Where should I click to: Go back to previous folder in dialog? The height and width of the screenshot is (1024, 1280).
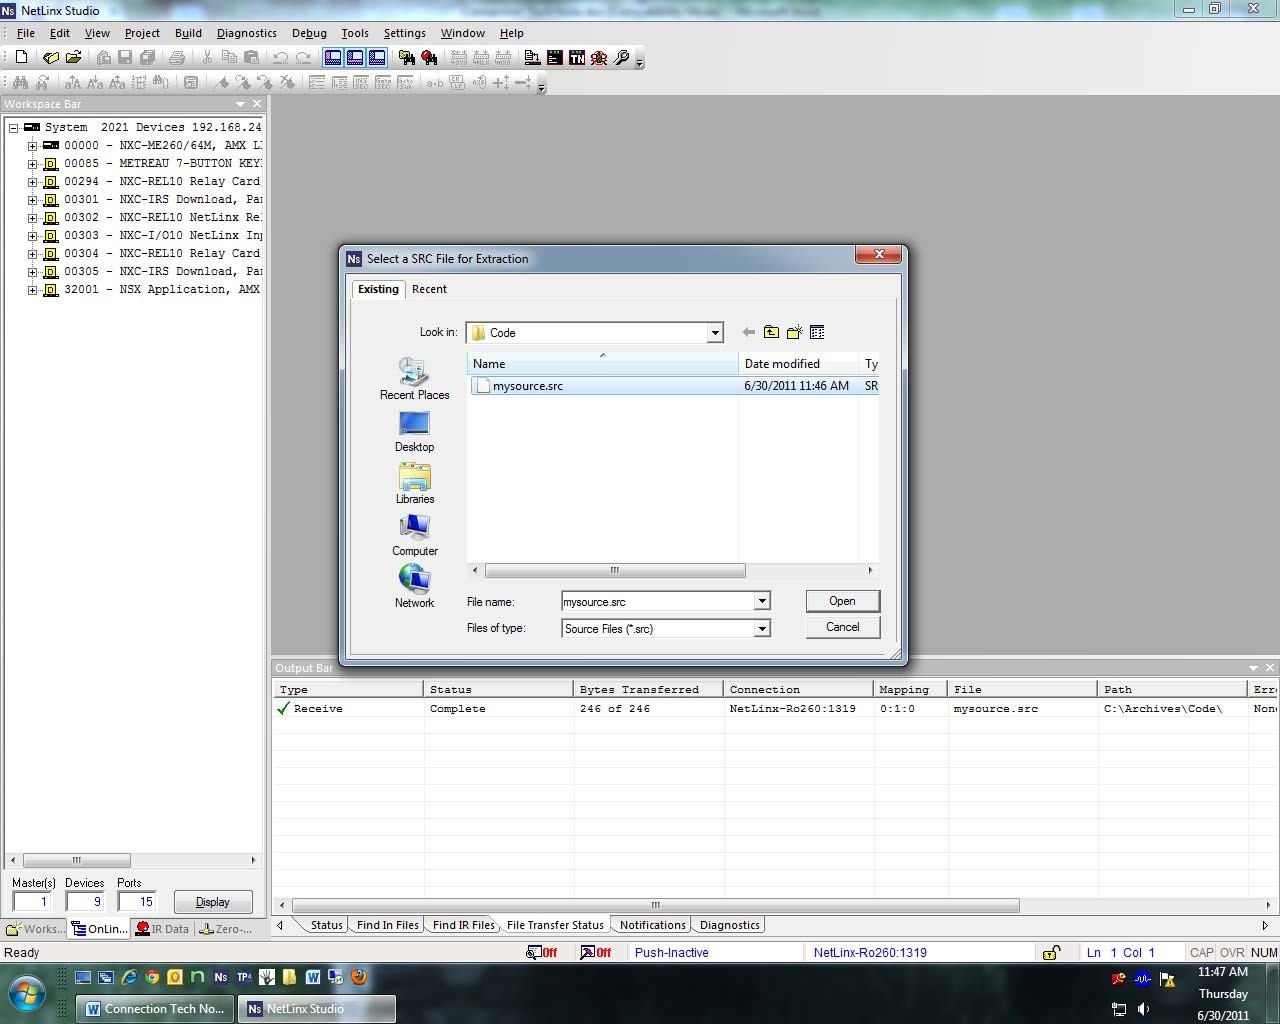(x=749, y=332)
